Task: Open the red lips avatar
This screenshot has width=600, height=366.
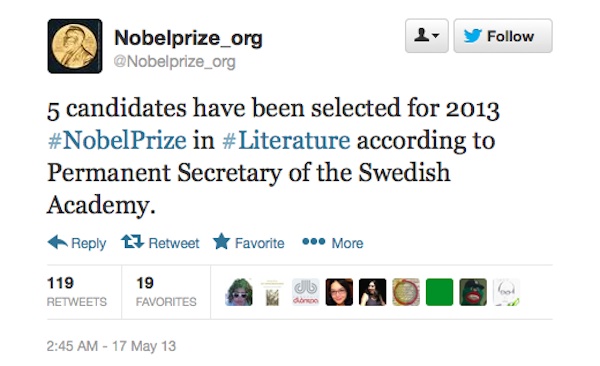Action: coord(473,292)
